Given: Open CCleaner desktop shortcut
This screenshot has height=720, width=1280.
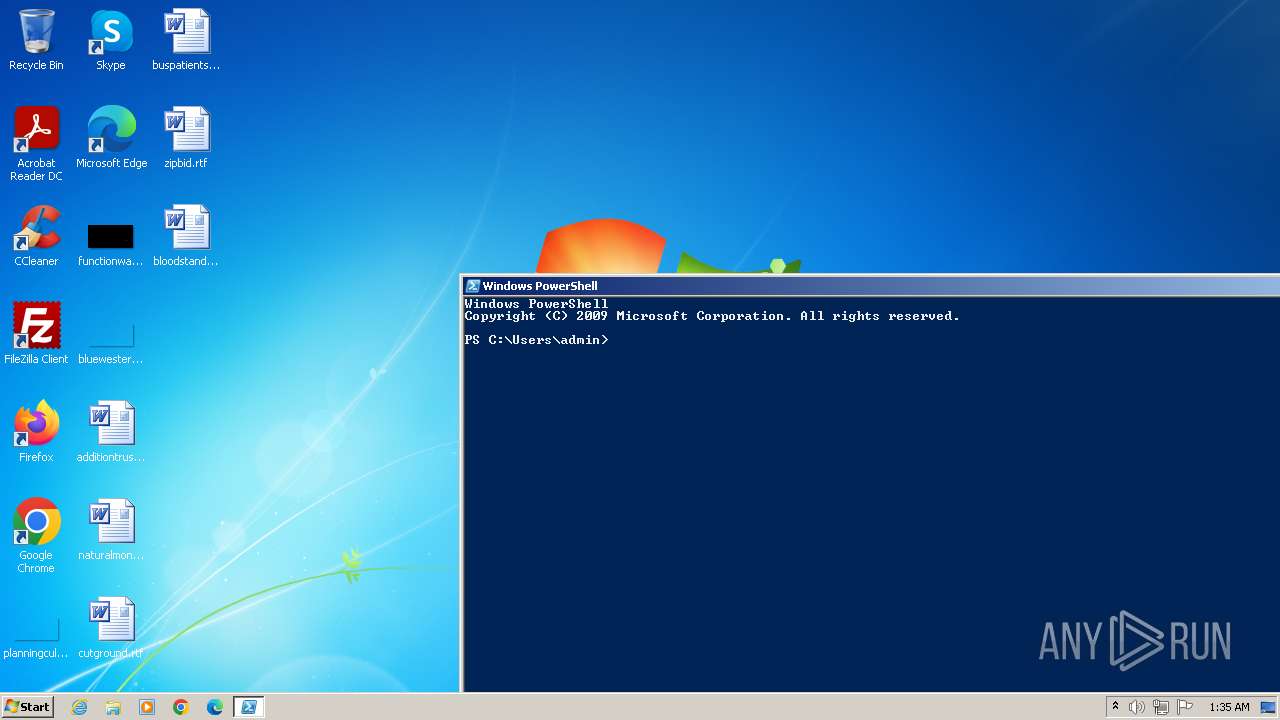Looking at the screenshot, I should point(36,236).
